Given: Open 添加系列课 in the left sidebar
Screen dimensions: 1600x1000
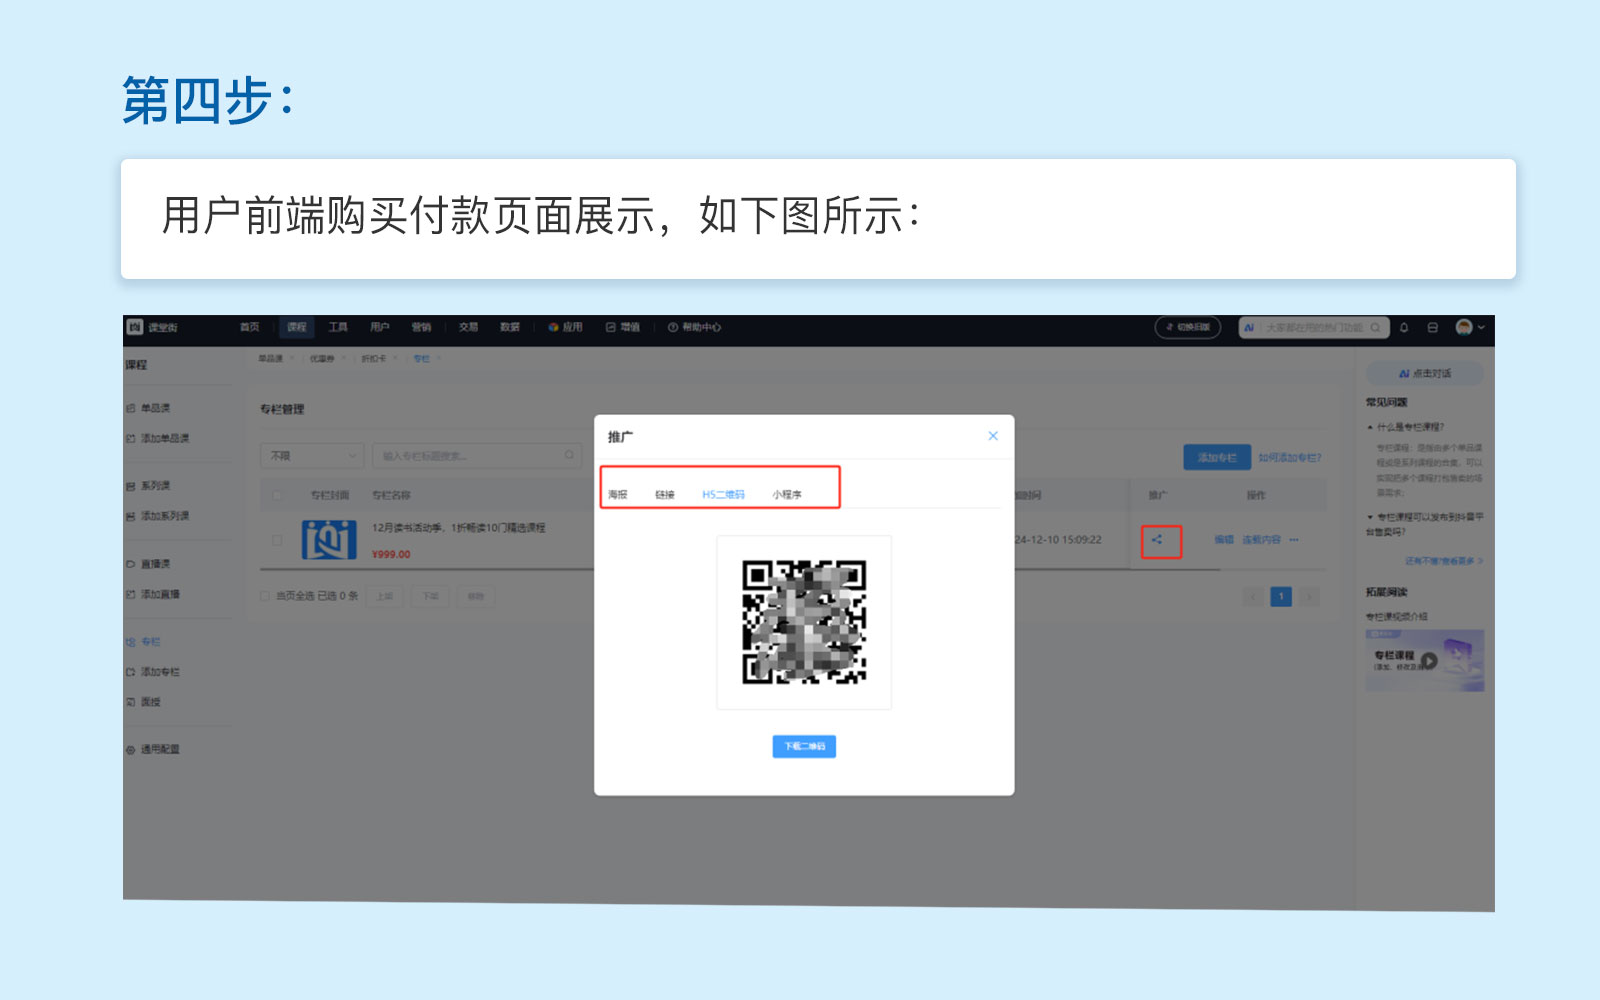Looking at the screenshot, I should click(x=158, y=516).
